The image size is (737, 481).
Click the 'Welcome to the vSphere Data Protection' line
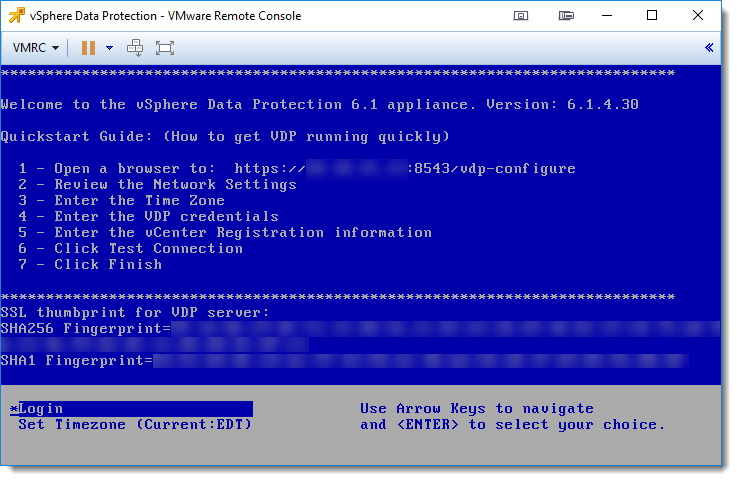click(x=320, y=104)
